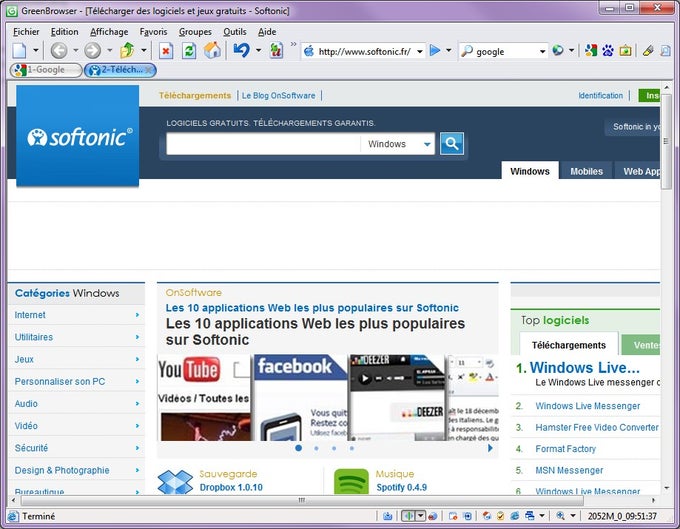The image size is (680, 529).
Task: Go to the Home page icon
Action: [x=212, y=50]
